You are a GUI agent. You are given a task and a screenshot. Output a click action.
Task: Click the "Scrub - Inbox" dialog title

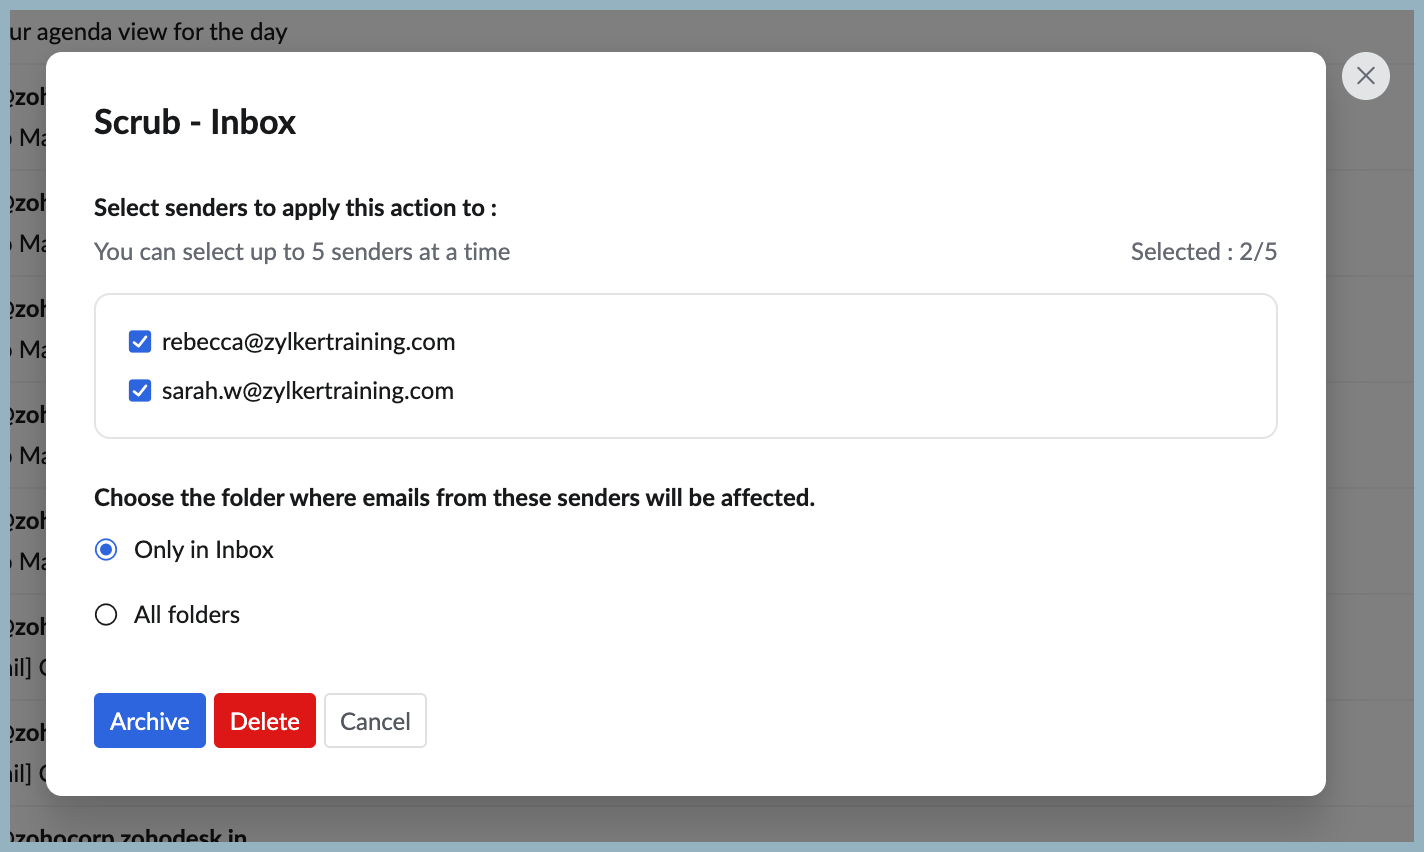click(195, 122)
